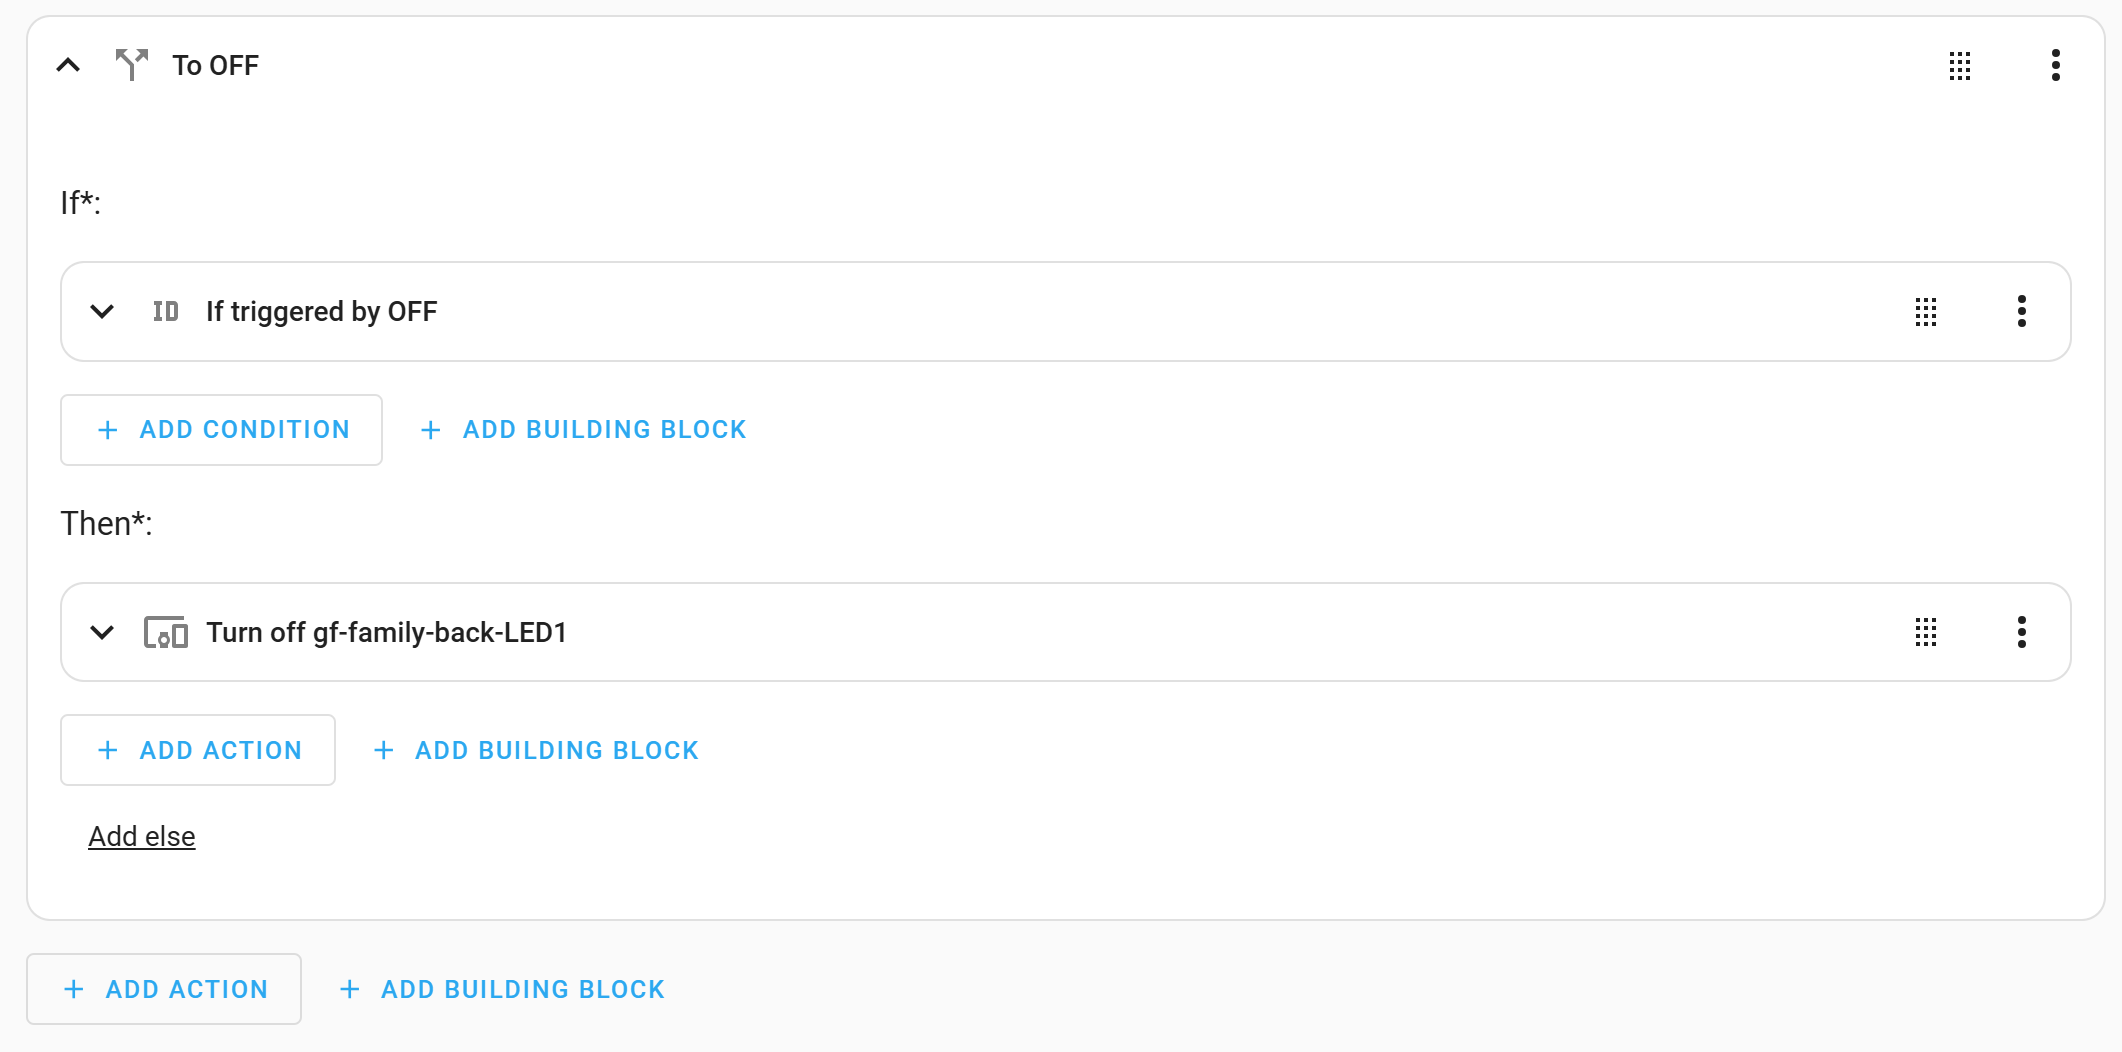Grab the drag handle of To OFF block
Viewport: 2122px width, 1052px height.
(x=1960, y=66)
